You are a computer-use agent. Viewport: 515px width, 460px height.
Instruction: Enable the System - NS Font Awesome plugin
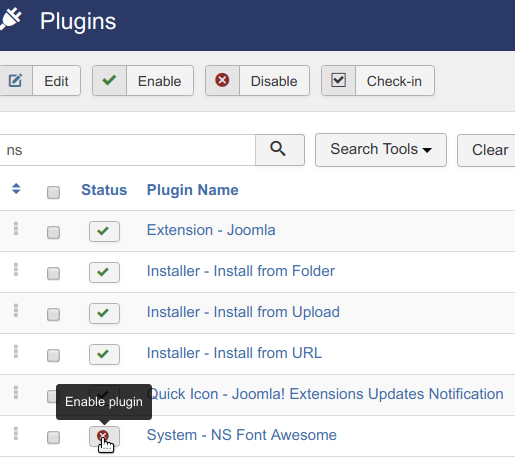104,436
